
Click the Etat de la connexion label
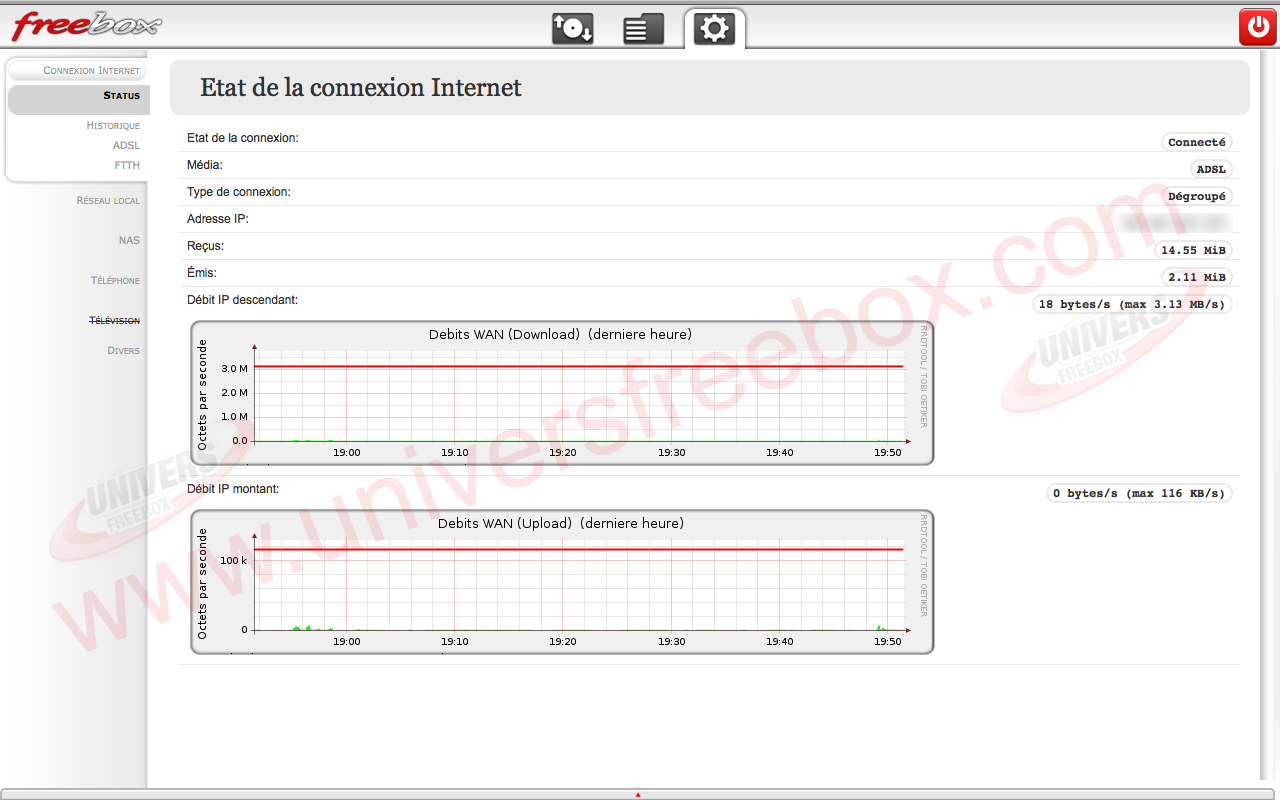(x=243, y=138)
